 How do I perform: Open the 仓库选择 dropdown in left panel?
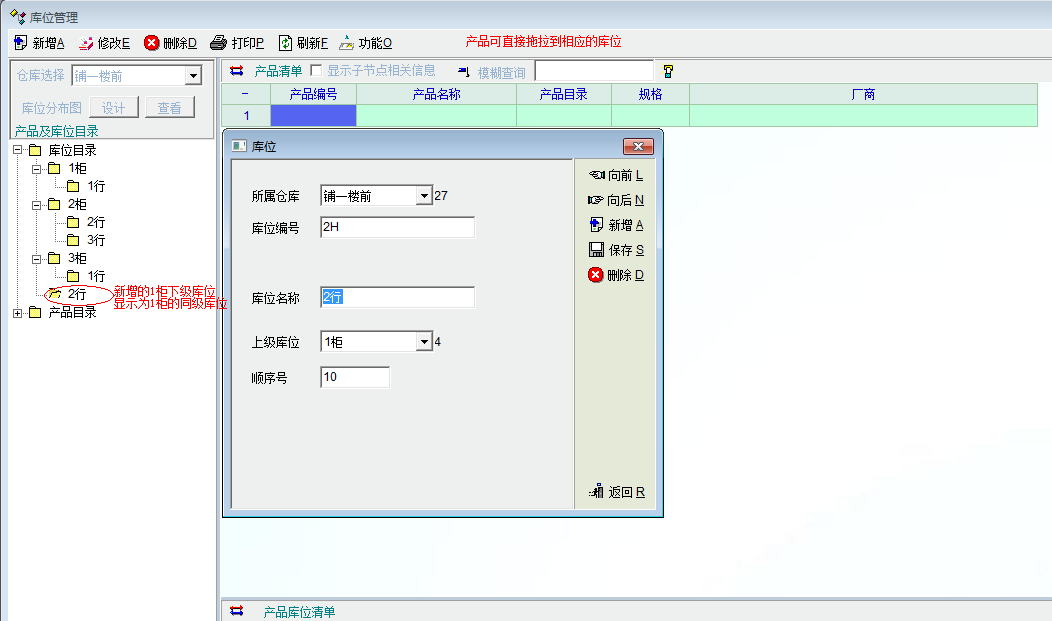point(193,77)
